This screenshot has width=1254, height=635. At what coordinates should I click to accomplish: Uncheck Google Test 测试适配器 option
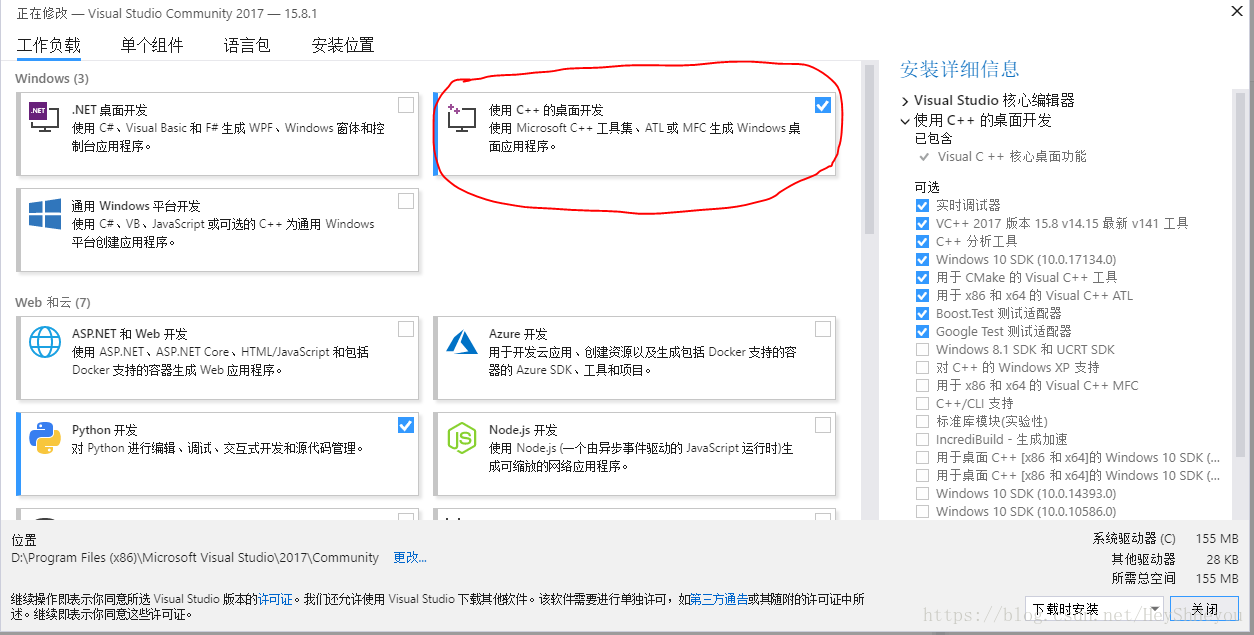(922, 331)
